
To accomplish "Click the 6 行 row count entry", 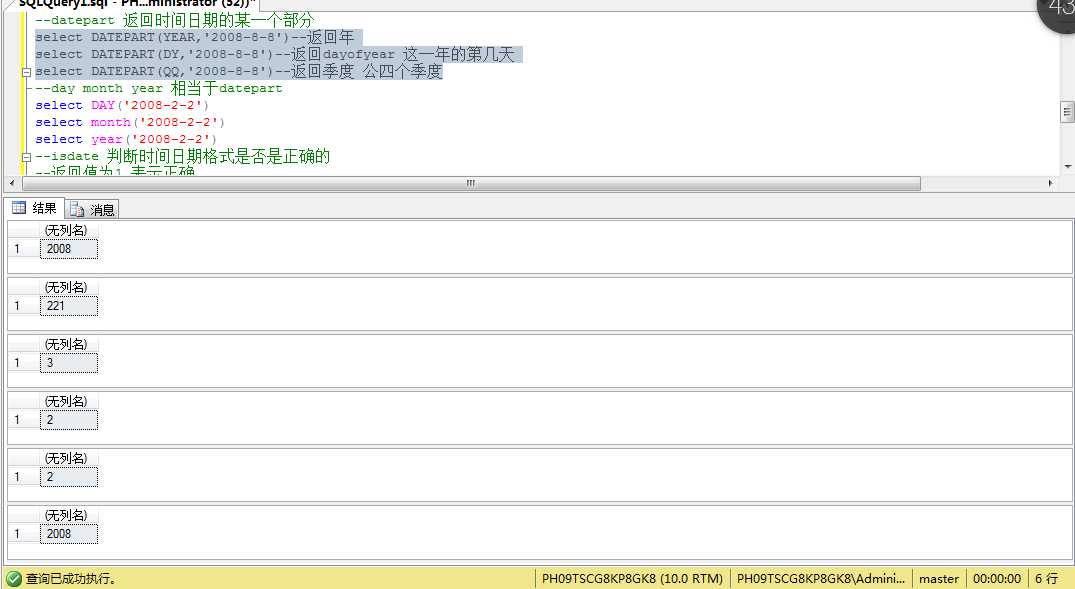I will (x=1046, y=579).
